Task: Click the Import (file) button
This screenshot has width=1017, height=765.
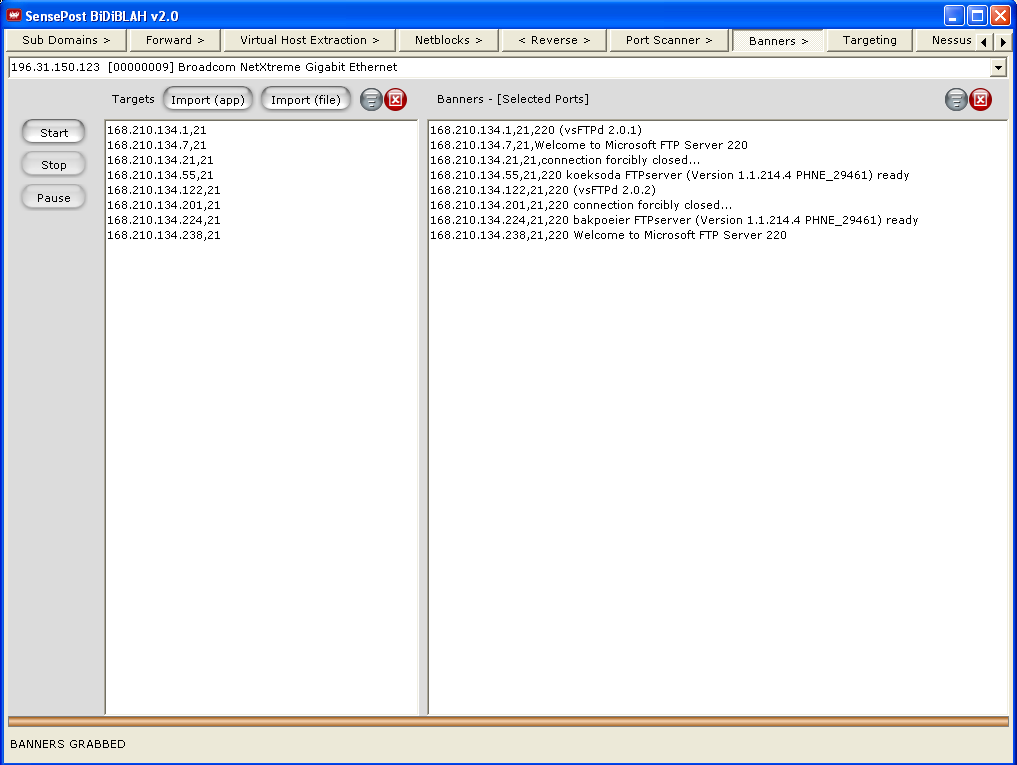Action: pos(306,100)
